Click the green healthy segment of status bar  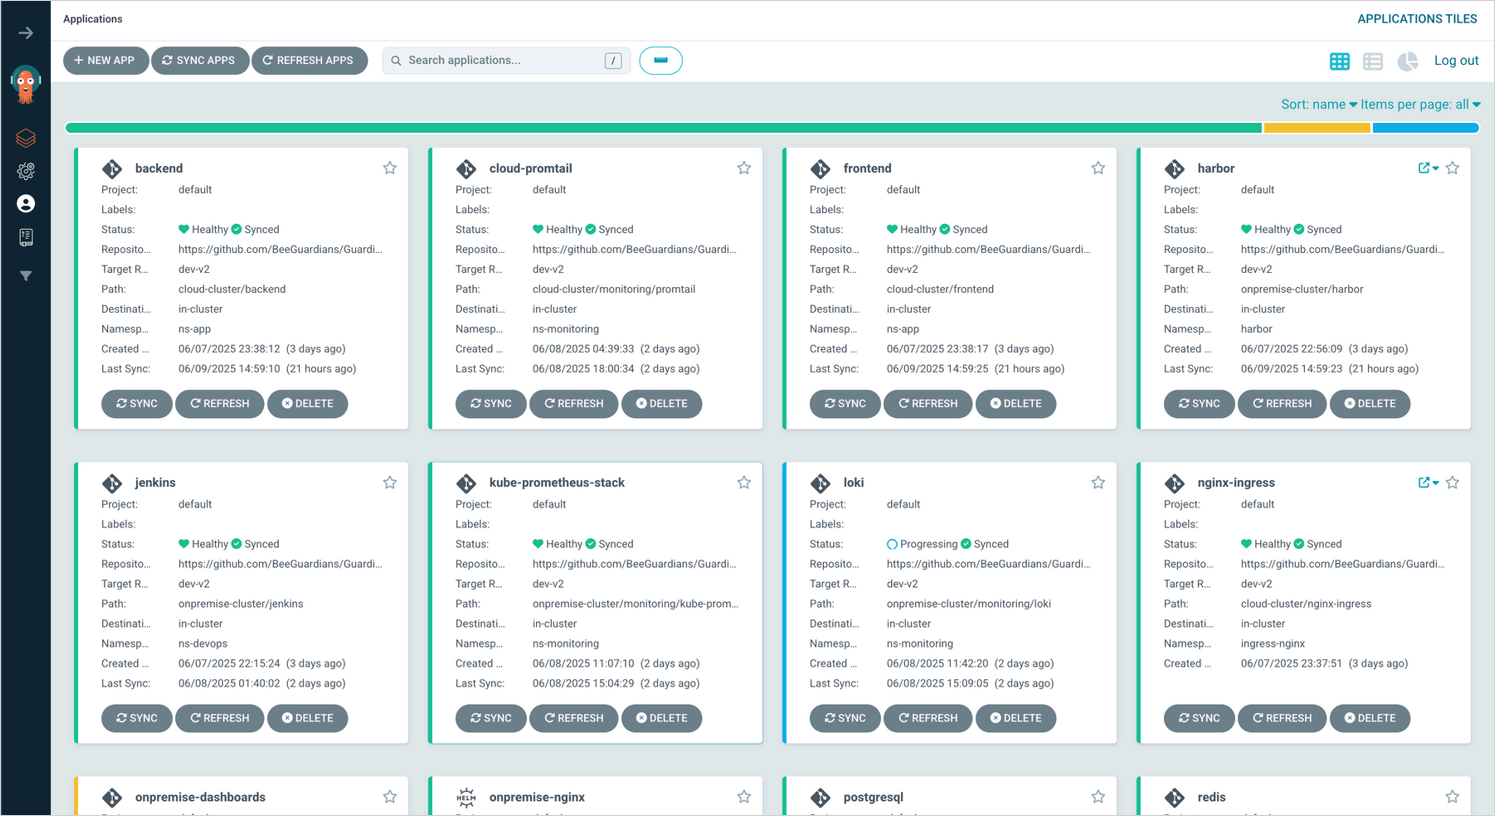point(663,128)
